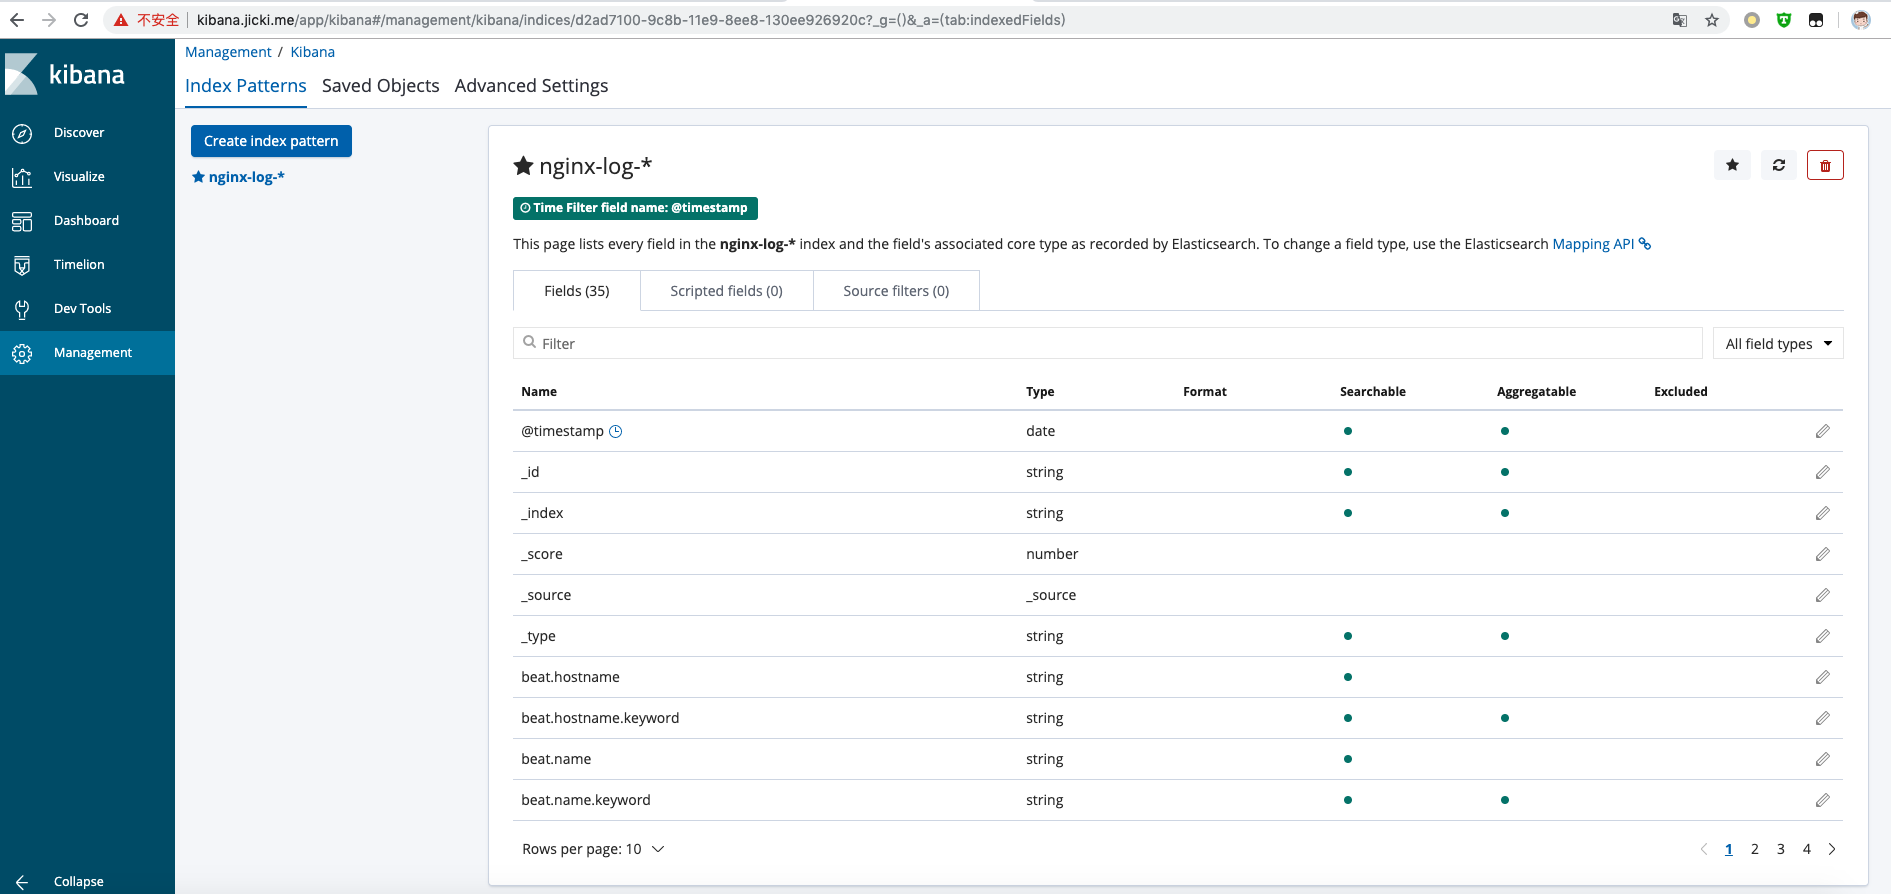
Task: Open Saved Objects tab
Action: [x=380, y=86]
